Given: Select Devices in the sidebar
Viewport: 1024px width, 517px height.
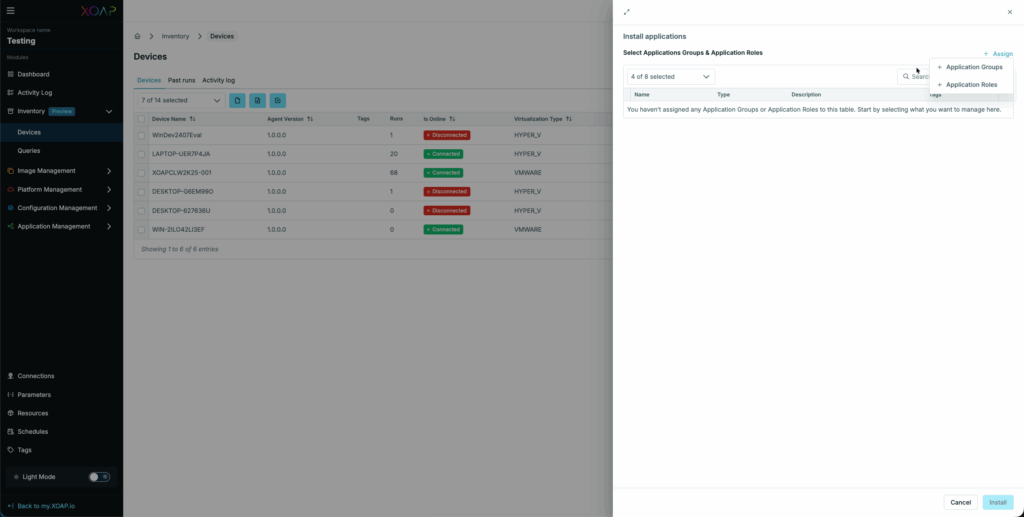Looking at the screenshot, I should point(29,133).
